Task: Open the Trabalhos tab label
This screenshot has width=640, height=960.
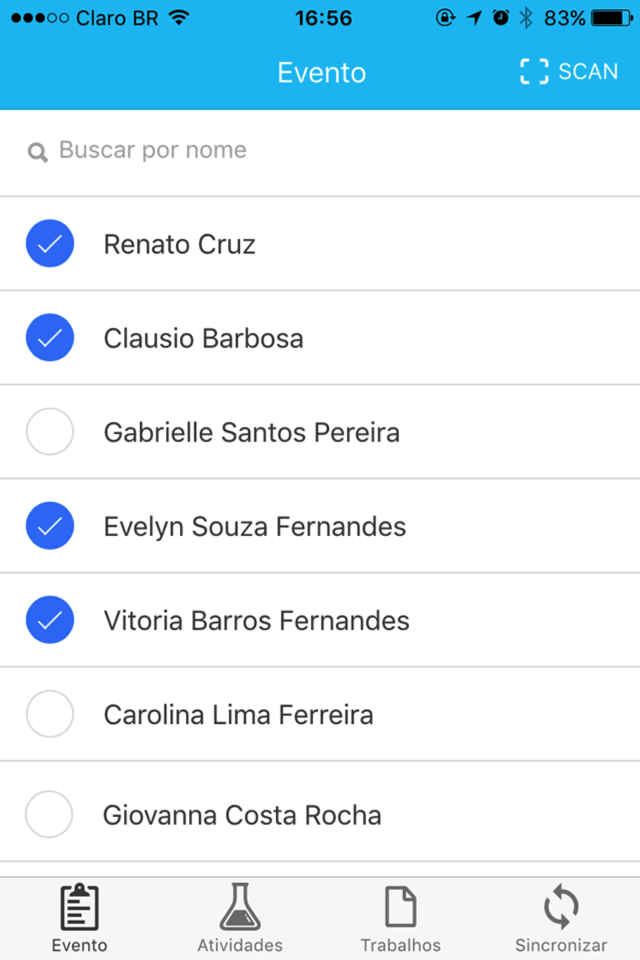Action: [400, 945]
